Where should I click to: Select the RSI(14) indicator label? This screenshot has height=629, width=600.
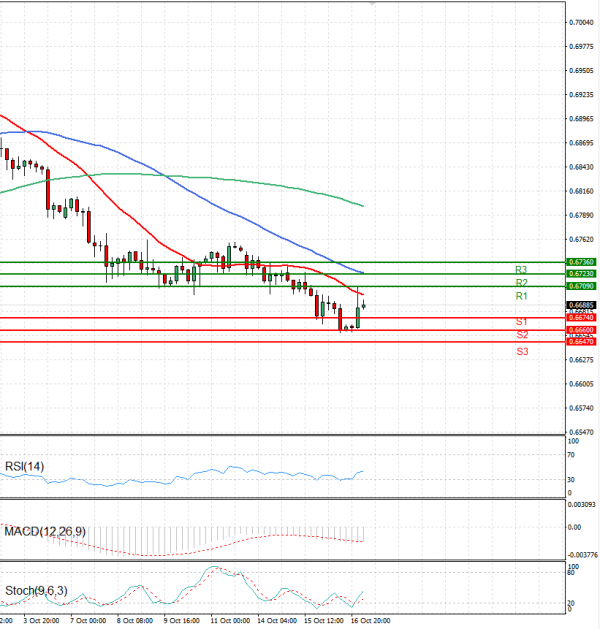pyautogui.click(x=24, y=466)
